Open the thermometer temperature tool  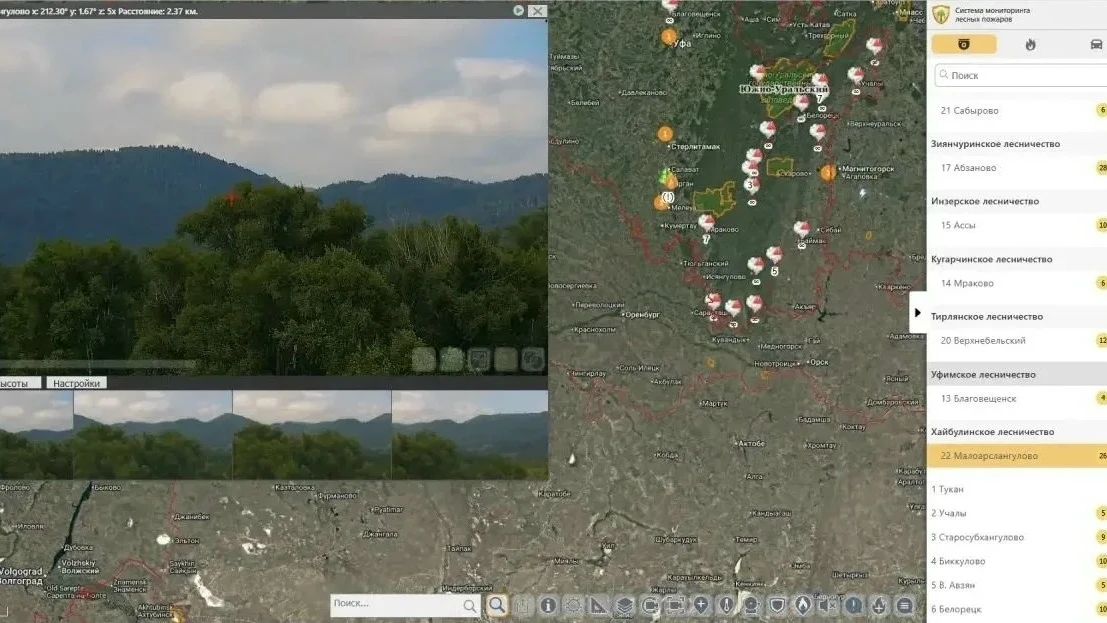click(x=726, y=605)
